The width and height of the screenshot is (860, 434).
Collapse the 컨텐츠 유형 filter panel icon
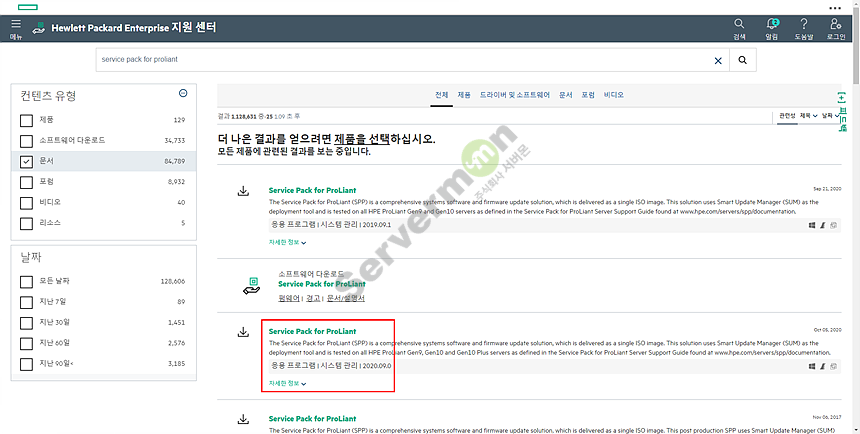[183, 93]
